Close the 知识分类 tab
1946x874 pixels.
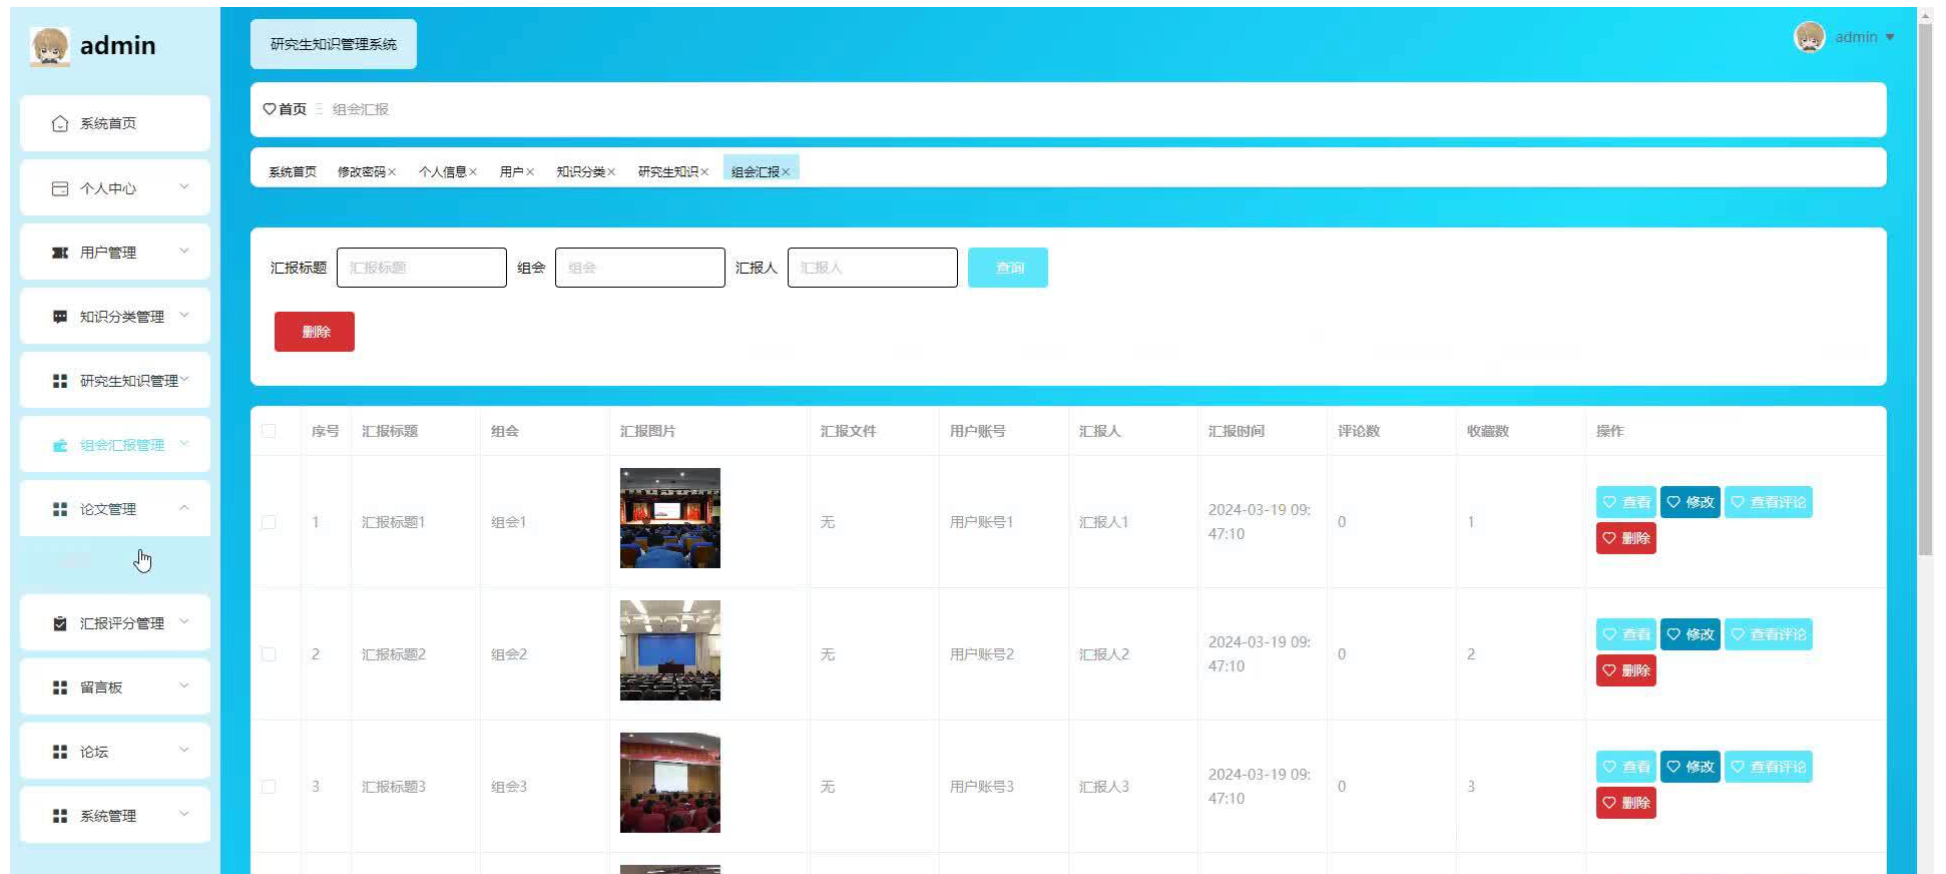coord(611,172)
